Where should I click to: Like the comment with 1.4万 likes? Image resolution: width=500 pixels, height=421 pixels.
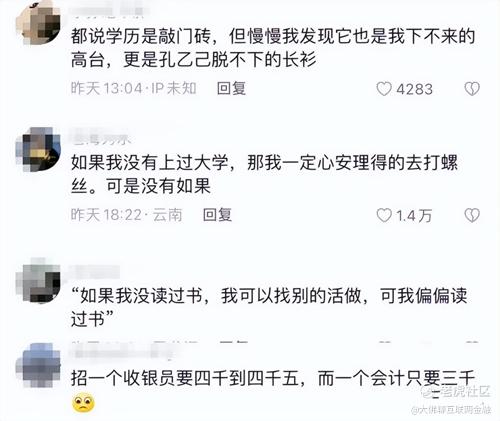tap(384, 215)
